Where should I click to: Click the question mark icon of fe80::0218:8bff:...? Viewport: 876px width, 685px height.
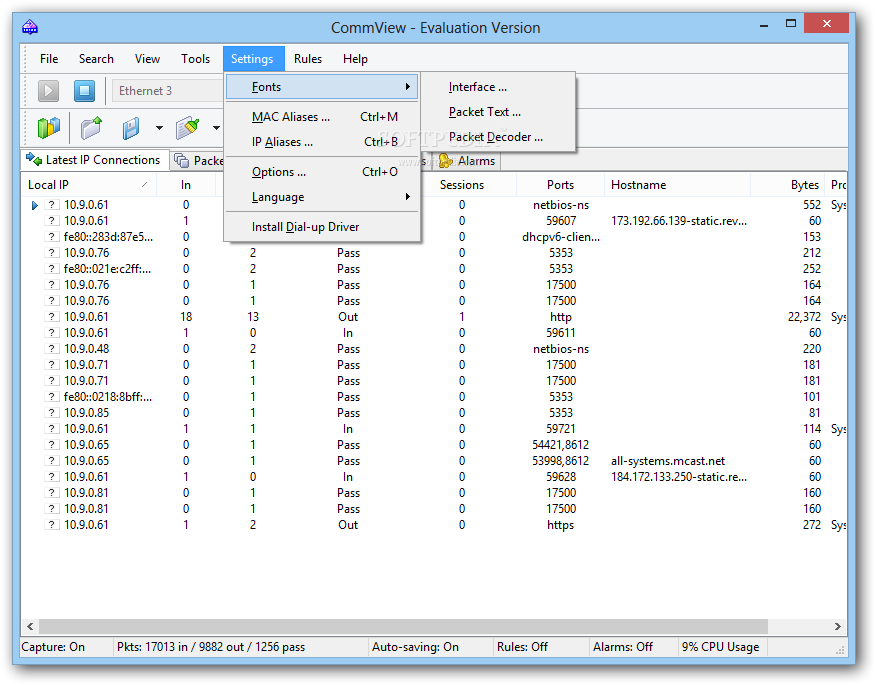[x=52, y=397]
